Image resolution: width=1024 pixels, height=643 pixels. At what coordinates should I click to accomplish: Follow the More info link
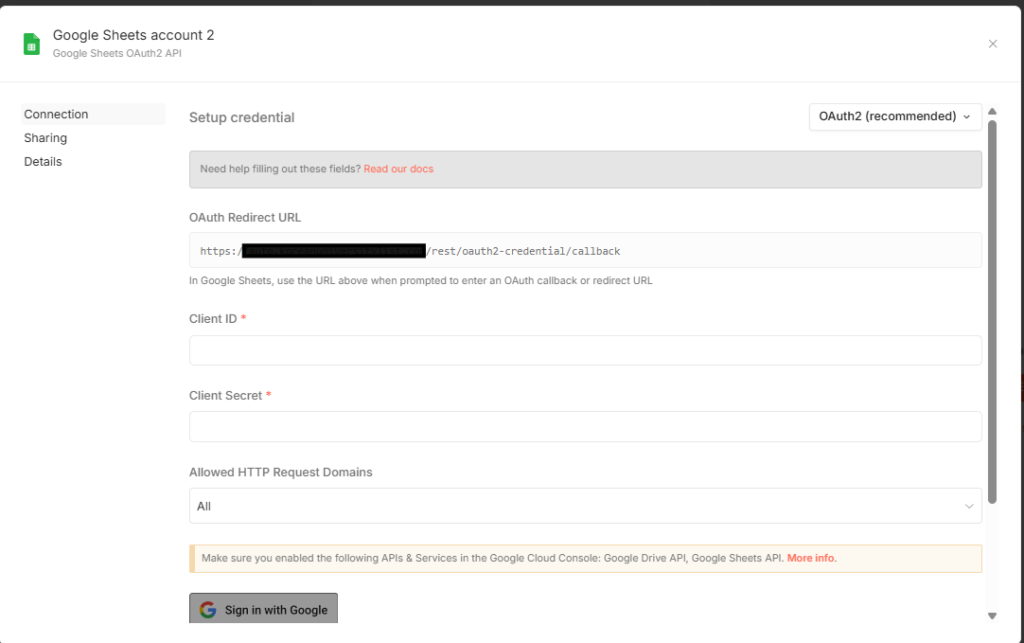(x=811, y=558)
